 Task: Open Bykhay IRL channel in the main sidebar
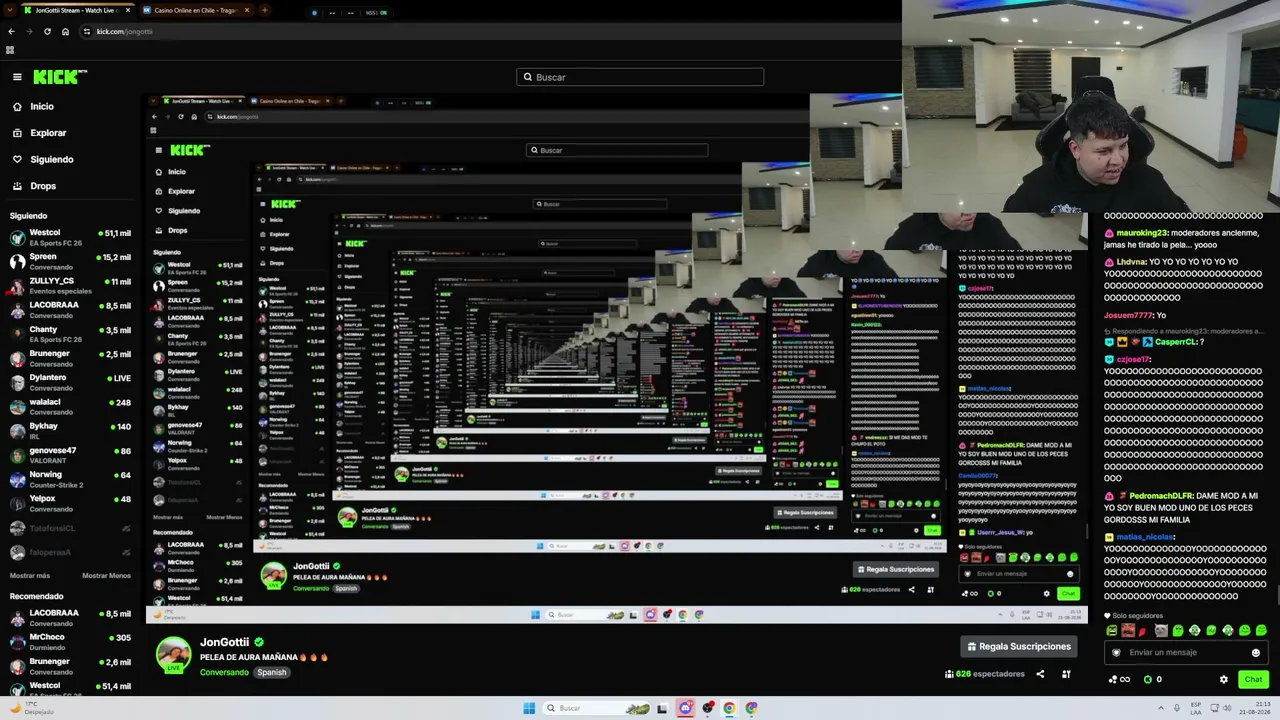[72, 430]
